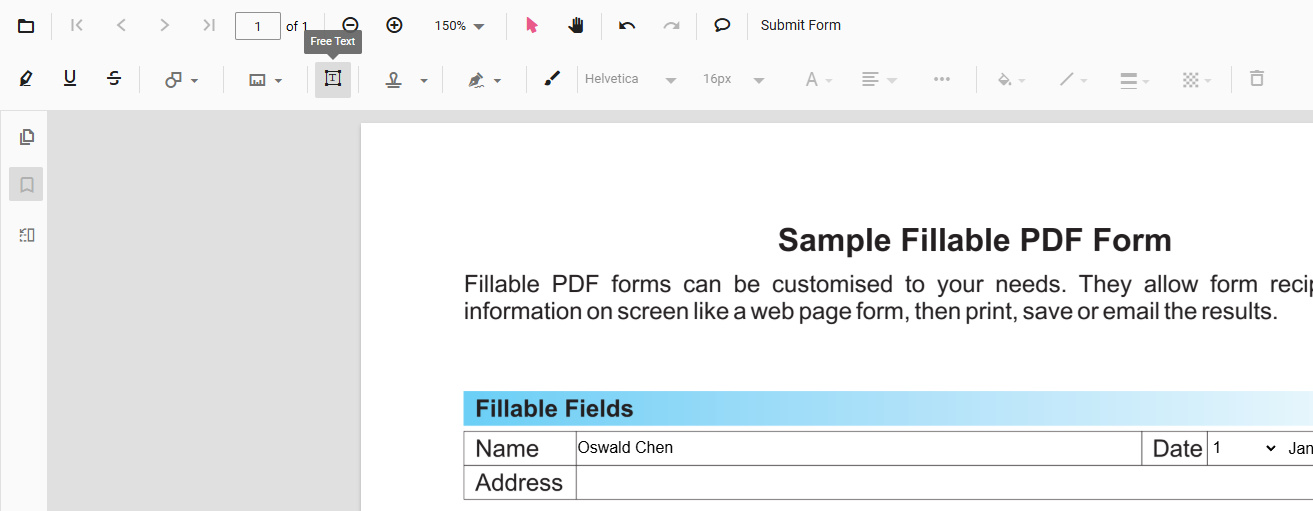Undo the last action
This screenshot has width=1313, height=511.
coord(627,26)
